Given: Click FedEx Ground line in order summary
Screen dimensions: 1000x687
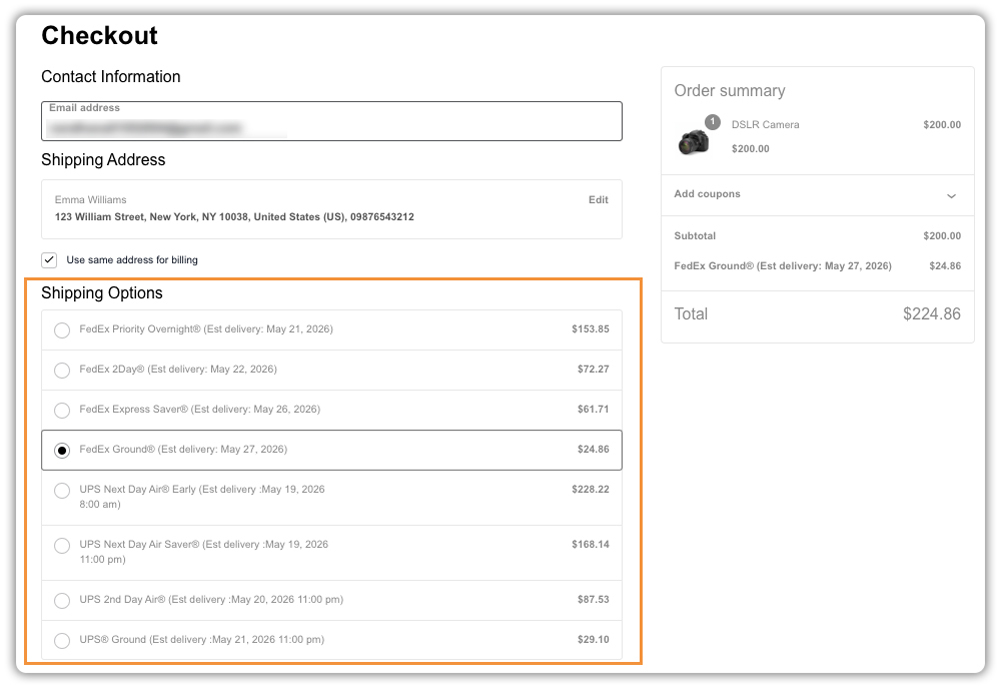Looking at the screenshot, I should [x=783, y=266].
